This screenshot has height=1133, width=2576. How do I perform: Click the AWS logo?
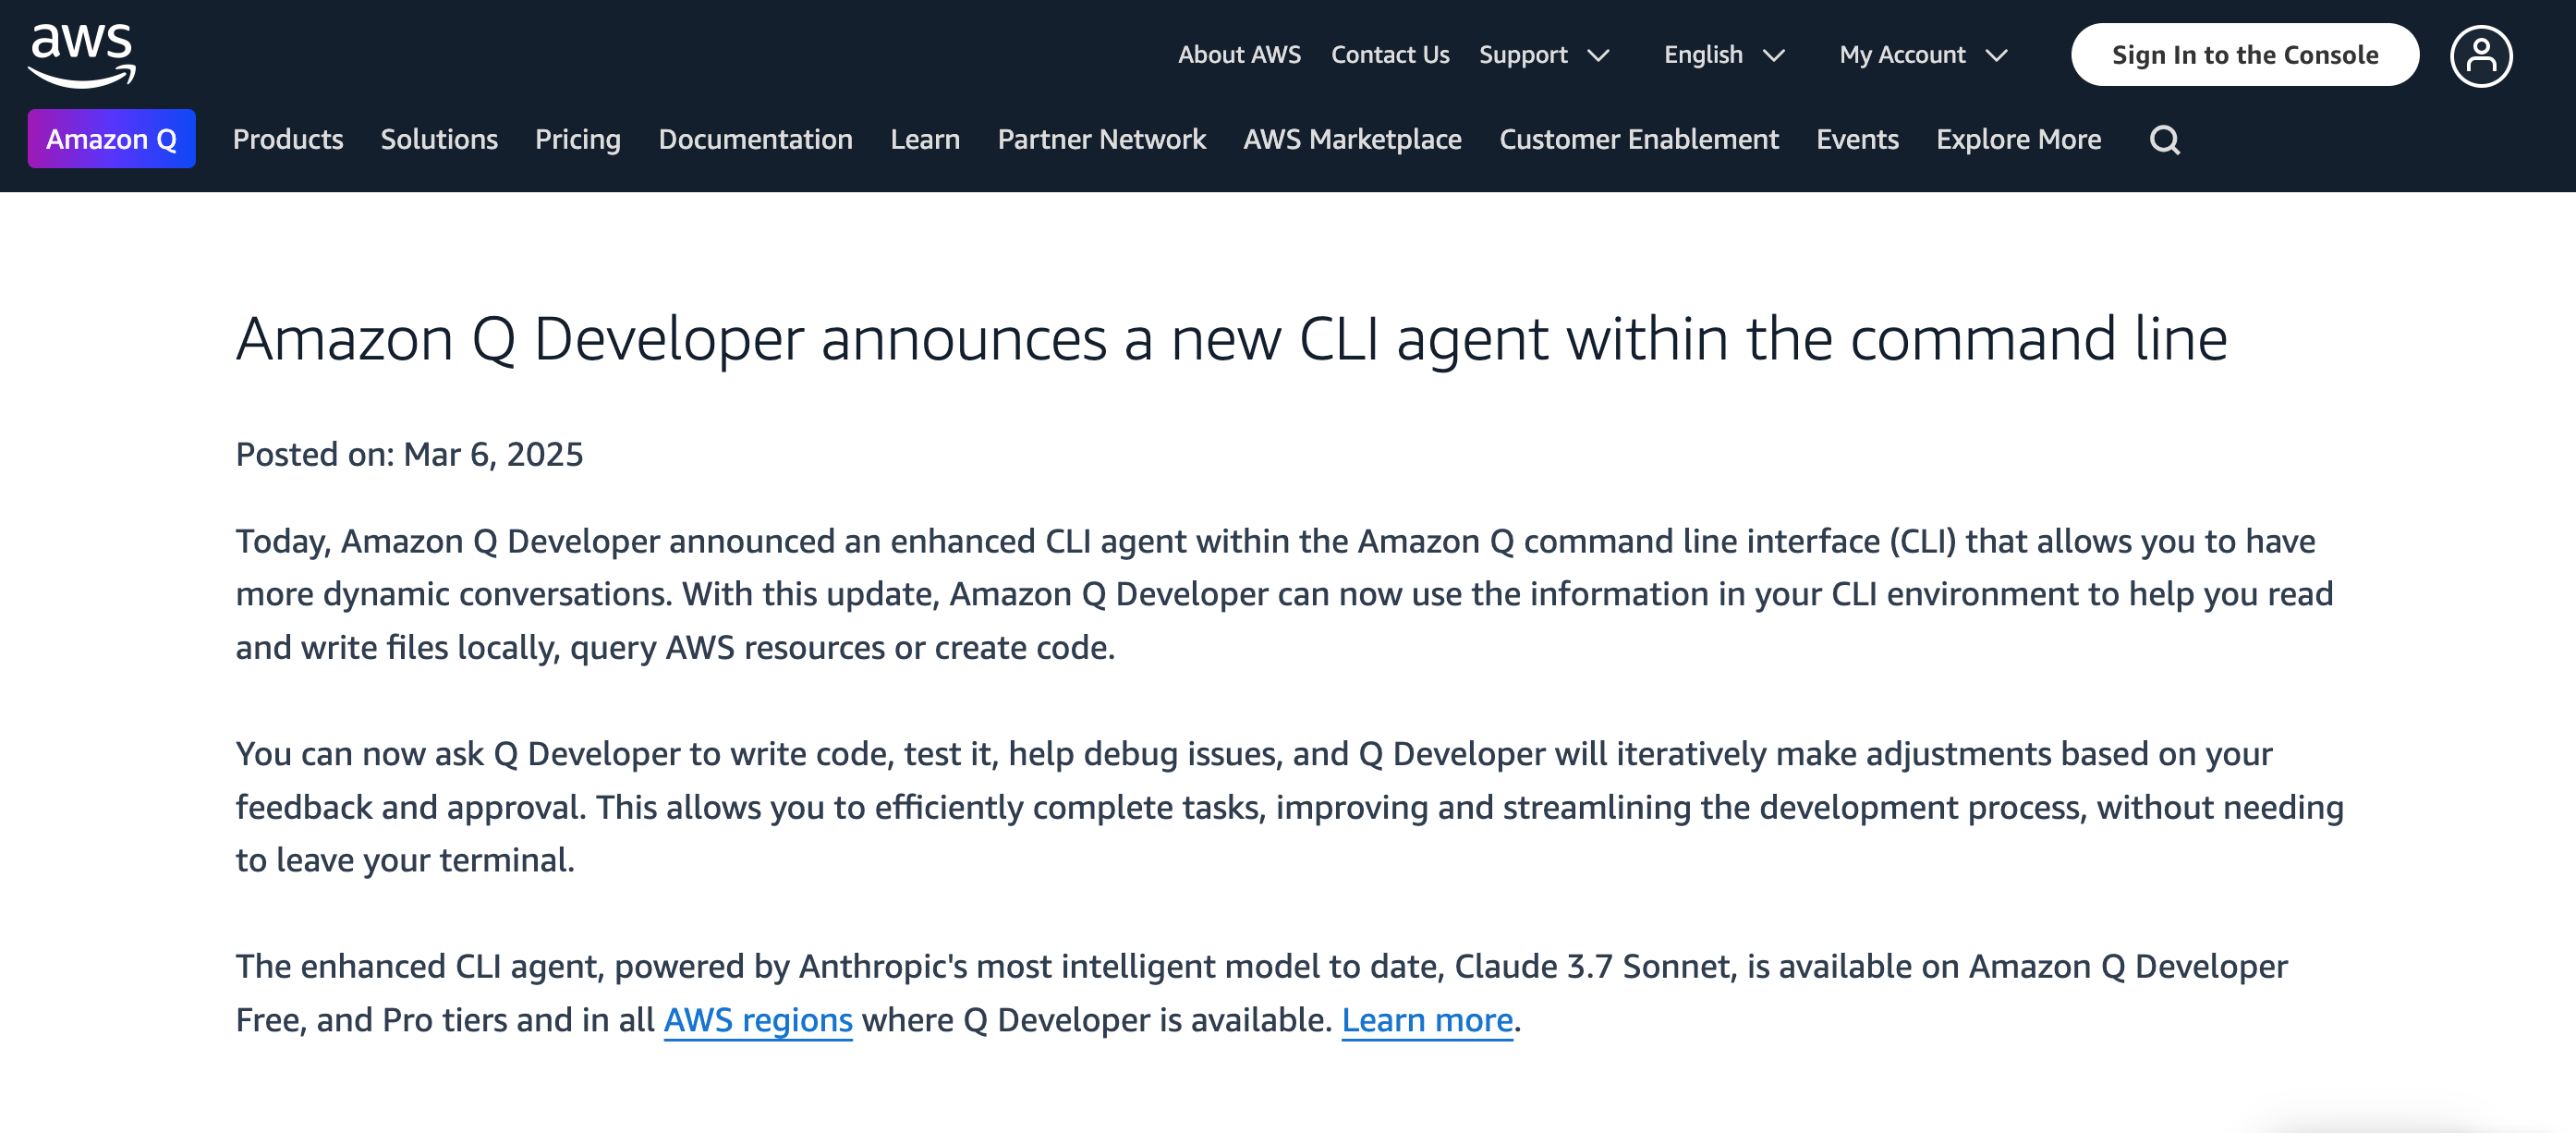click(x=82, y=55)
